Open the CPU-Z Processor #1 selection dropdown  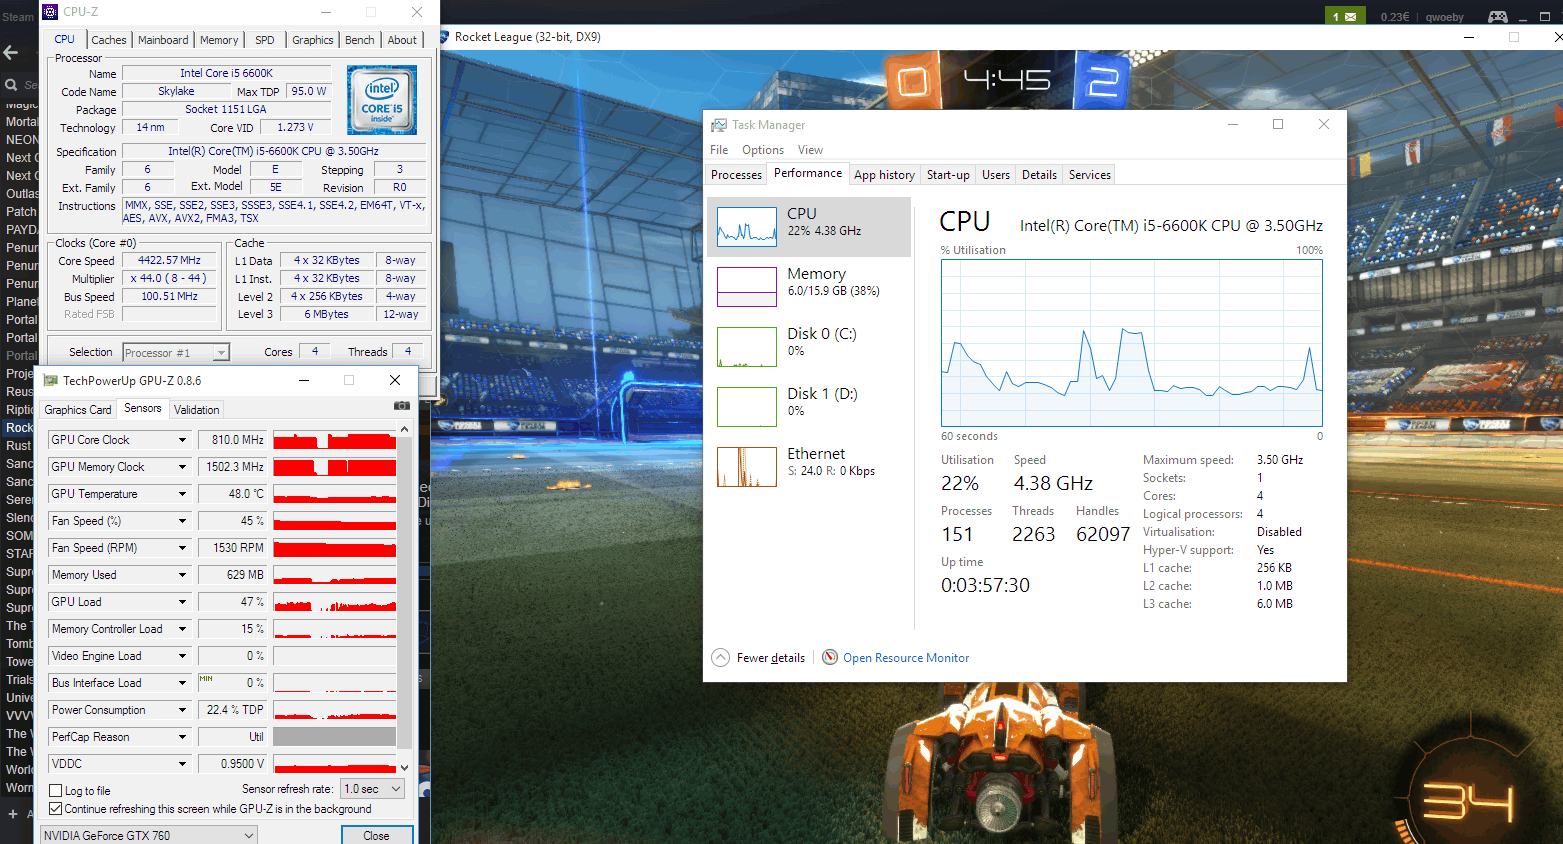coord(176,352)
